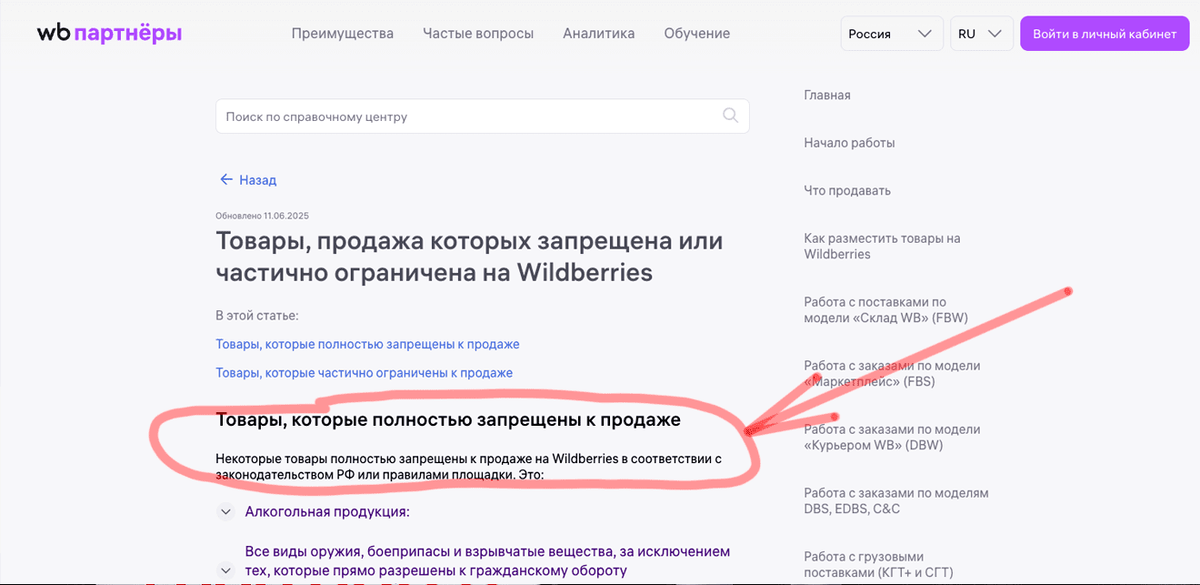This screenshot has height=585, width=1200.
Task: Open the RU language dropdown
Action: point(981,33)
